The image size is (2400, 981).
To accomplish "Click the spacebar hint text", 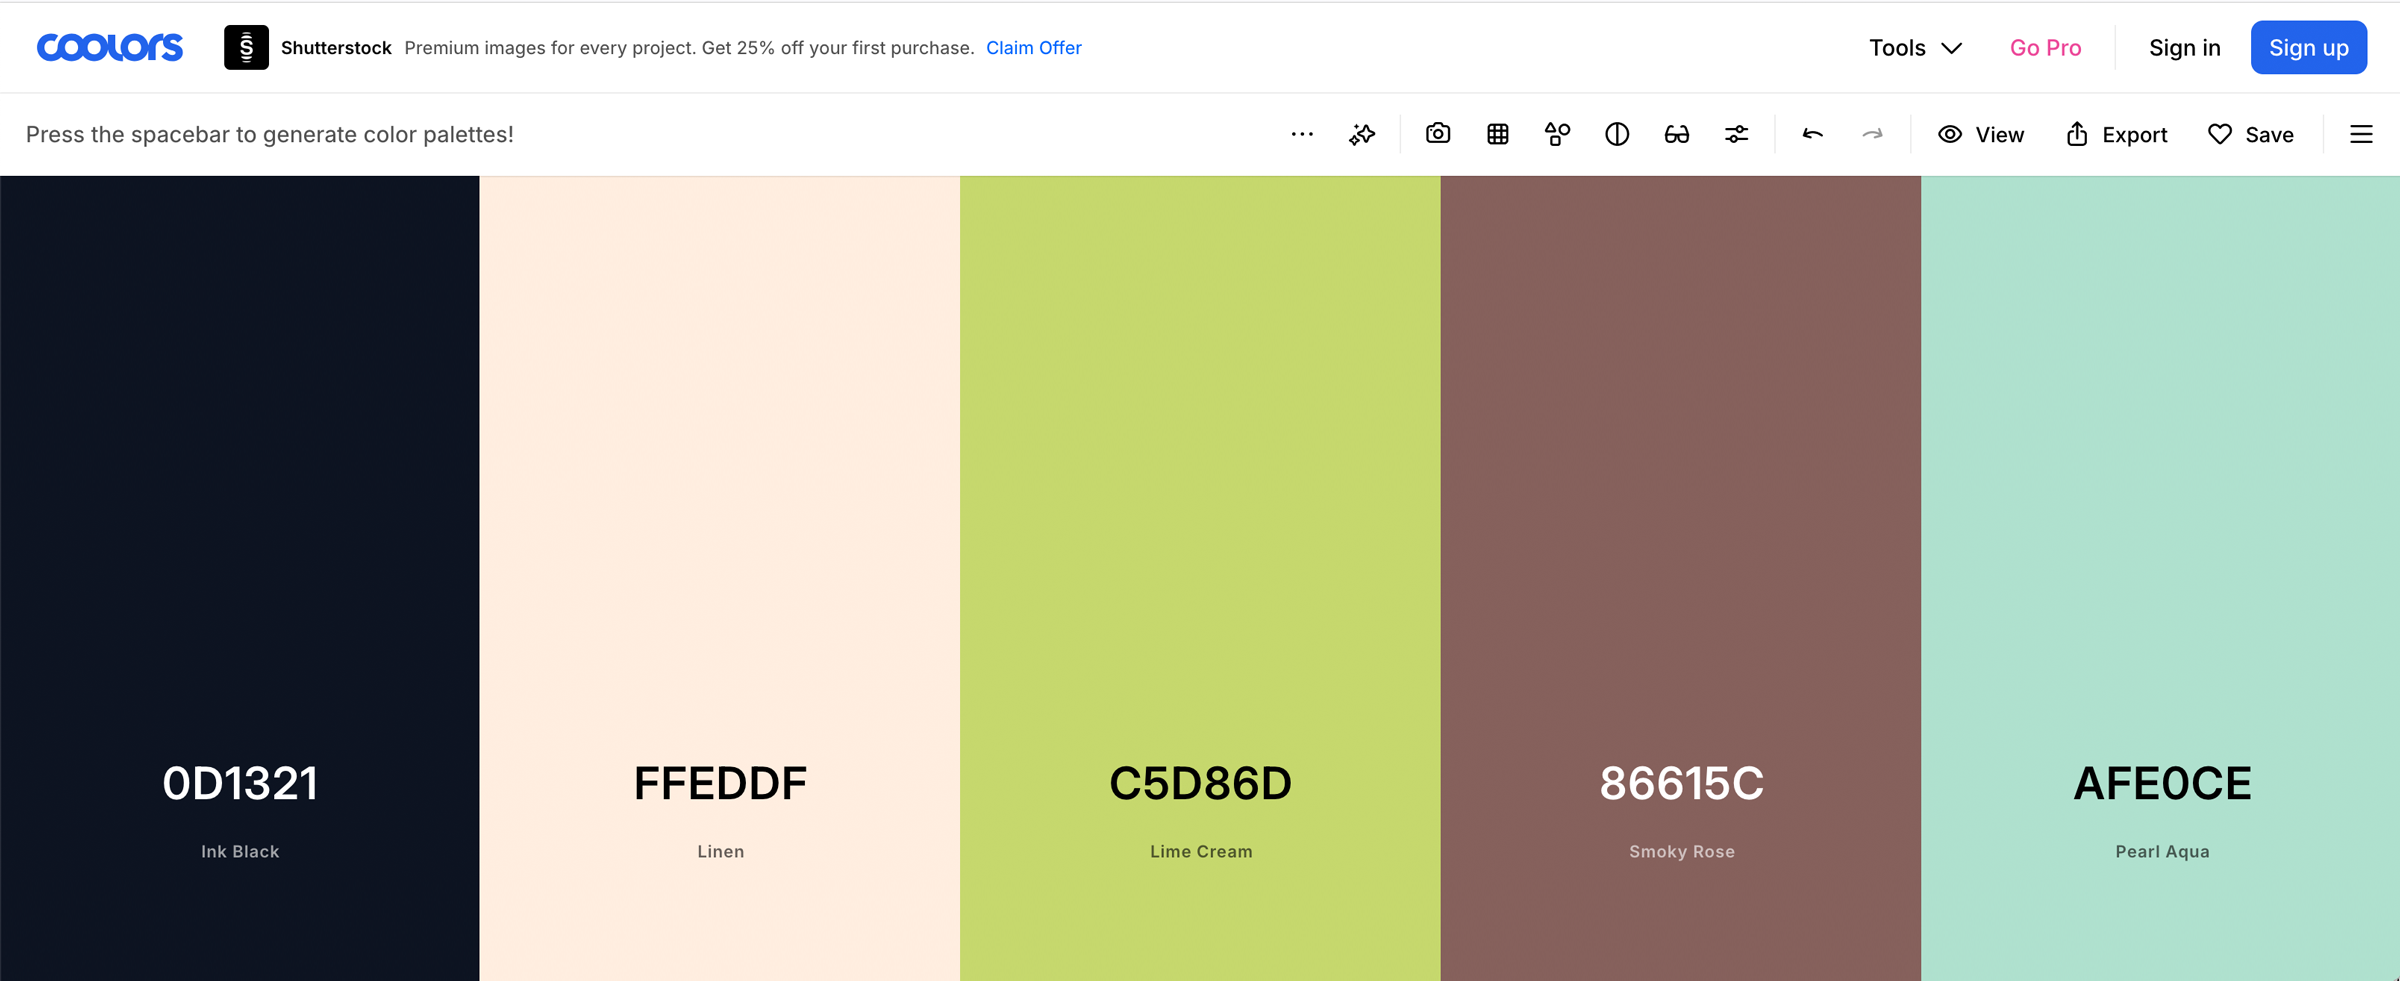I will tap(269, 134).
